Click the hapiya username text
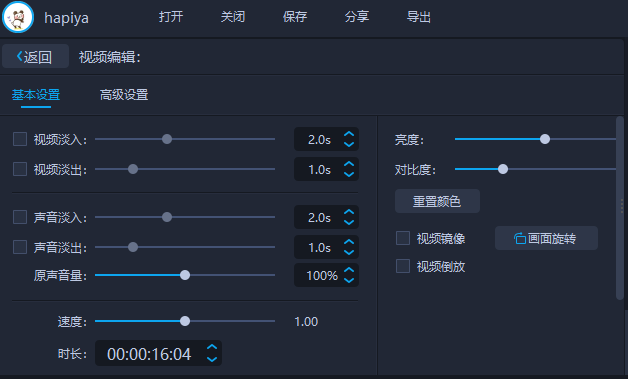This screenshot has width=628, height=379. pos(66,18)
